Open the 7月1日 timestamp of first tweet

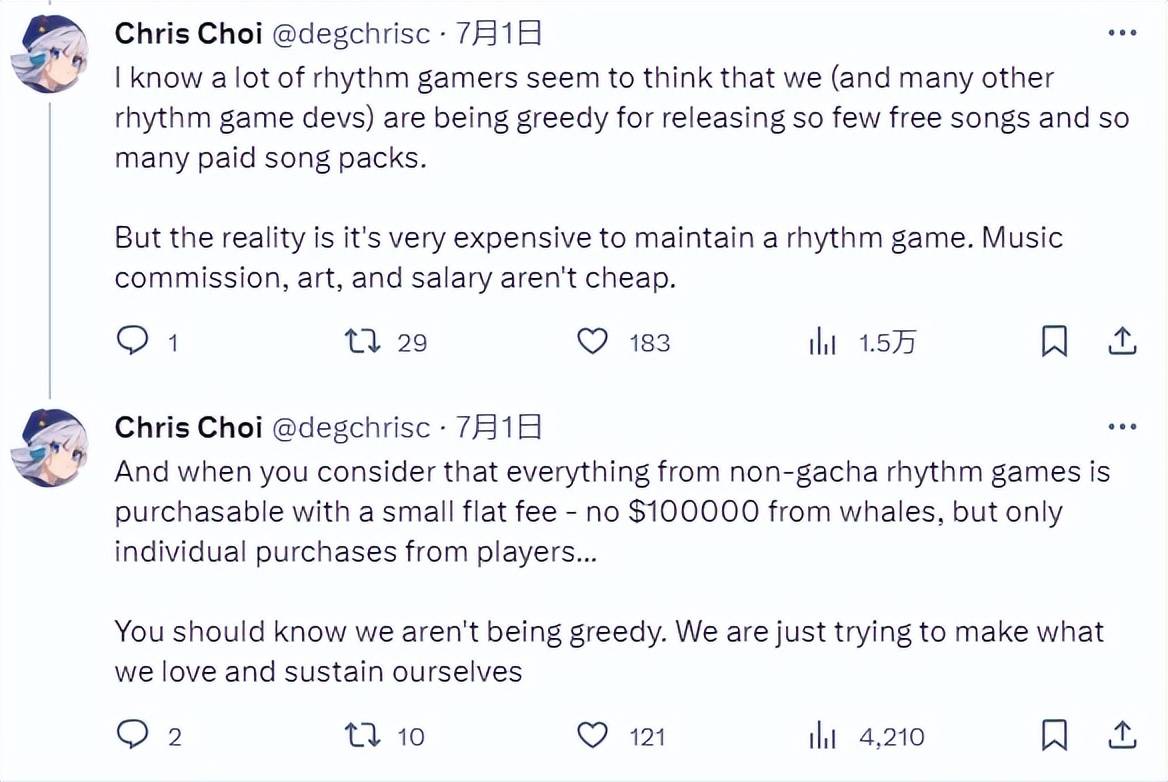[499, 33]
